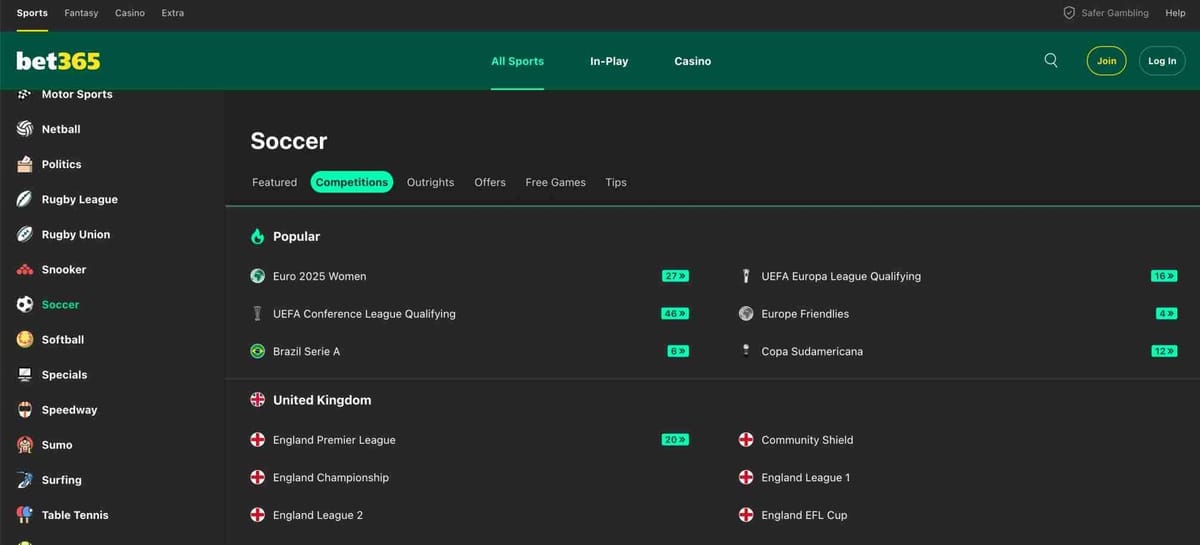This screenshot has width=1200, height=545.
Task: Expand UEFA Conference League 46 badge
Action: [x=675, y=313]
